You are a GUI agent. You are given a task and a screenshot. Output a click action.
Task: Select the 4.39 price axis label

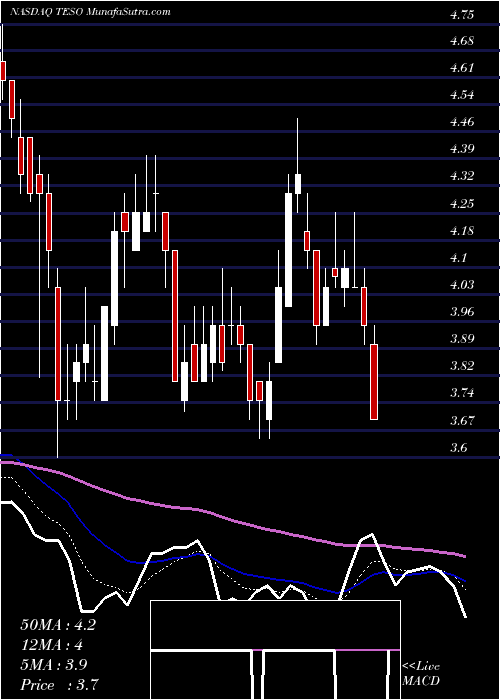(x=462, y=149)
